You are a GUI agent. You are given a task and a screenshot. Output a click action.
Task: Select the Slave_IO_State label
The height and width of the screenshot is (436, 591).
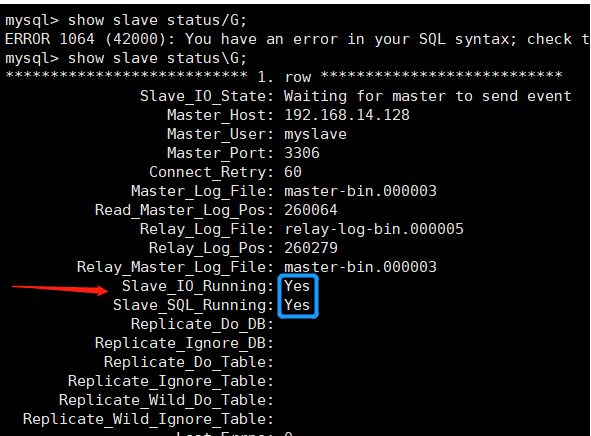click(x=207, y=96)
